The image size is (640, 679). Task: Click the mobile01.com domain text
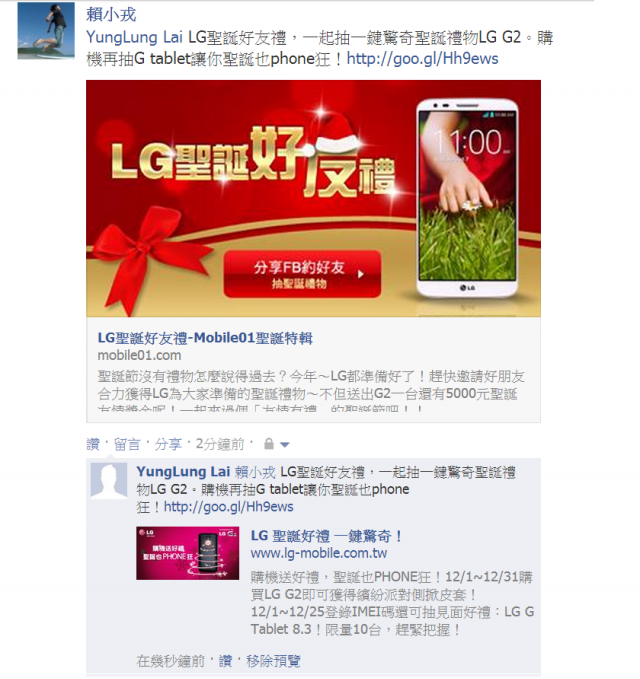139,356
